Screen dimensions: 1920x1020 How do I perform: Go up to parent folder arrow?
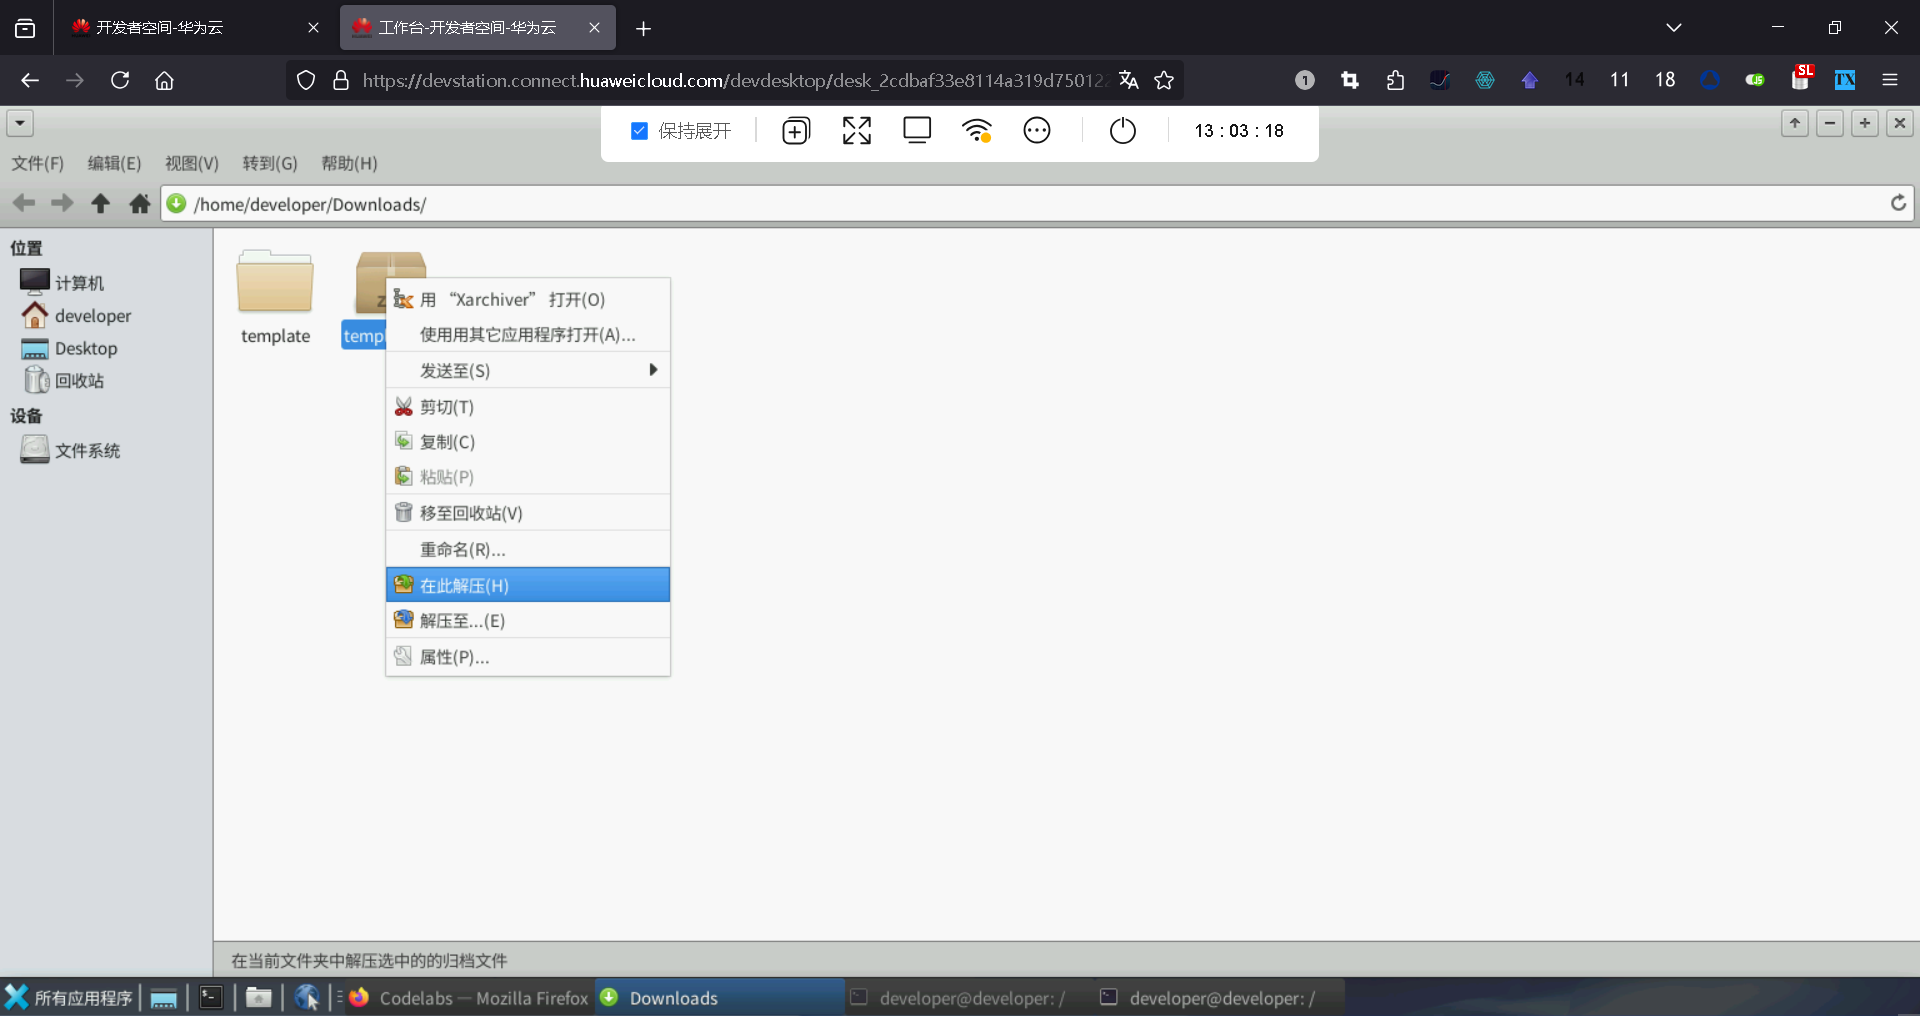coord(100,203)
